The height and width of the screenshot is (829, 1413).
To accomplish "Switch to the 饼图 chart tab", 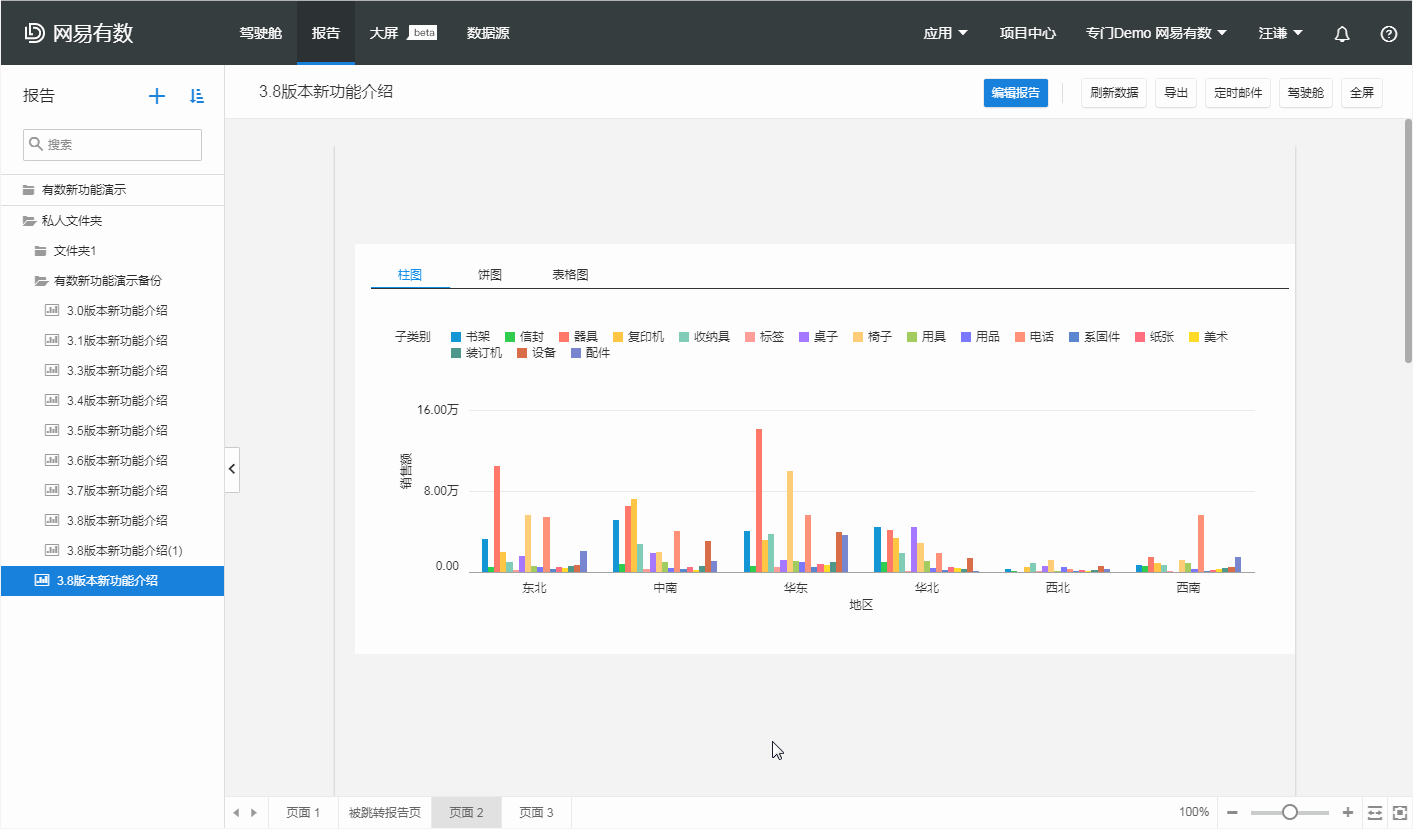I will point(490,274).
